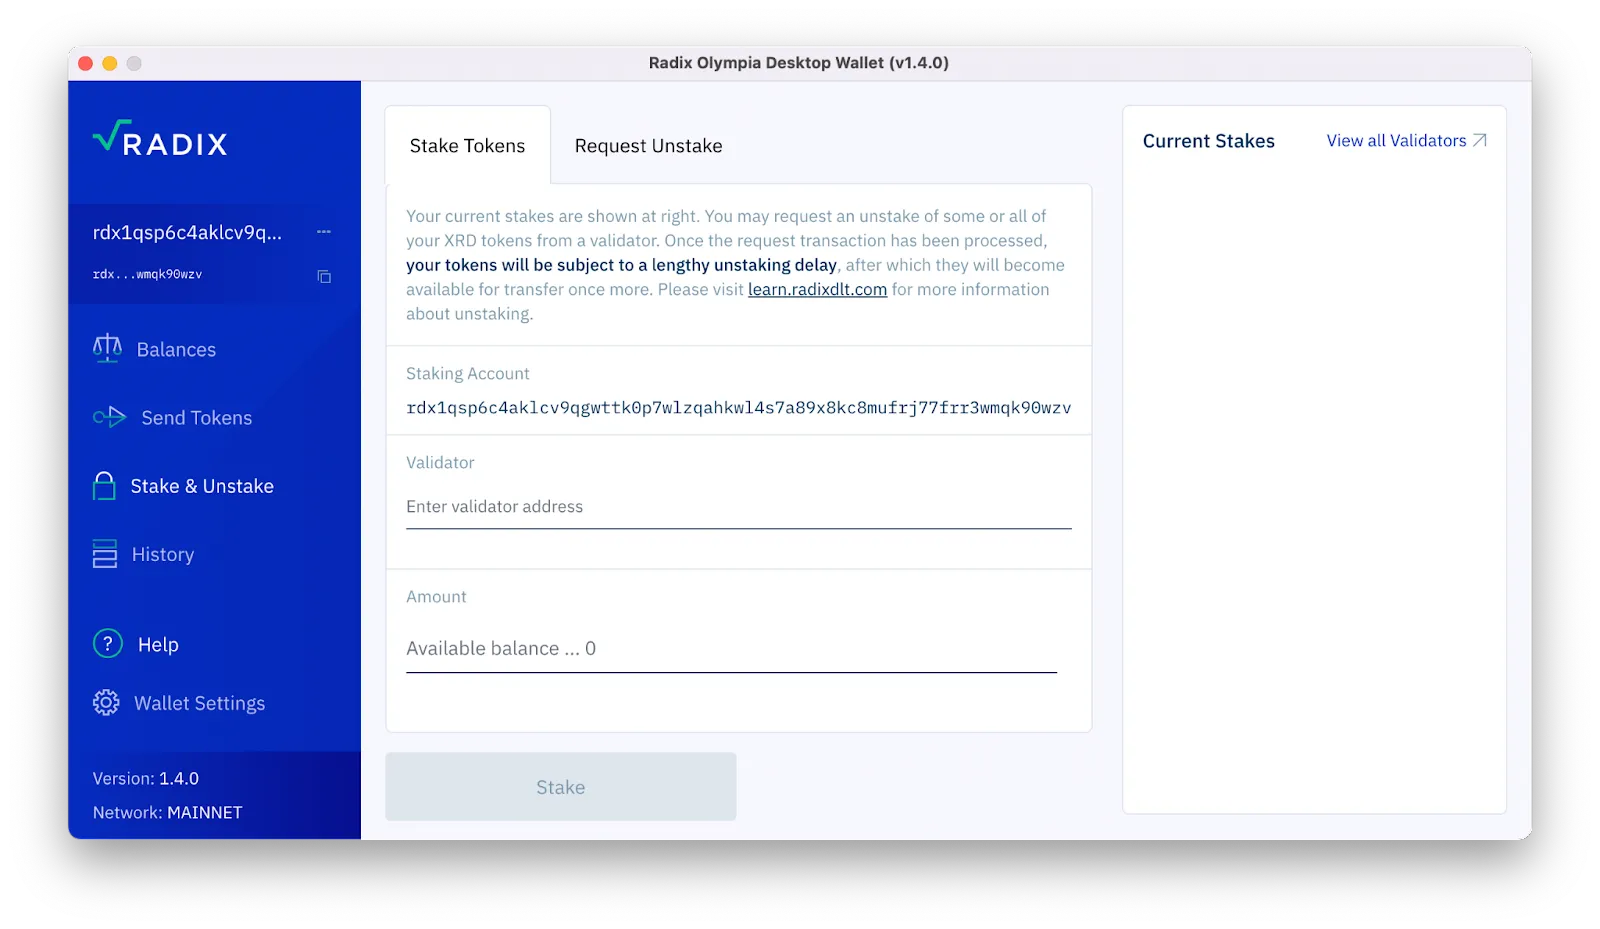Open account options three-dot menu

pos(324,232)
